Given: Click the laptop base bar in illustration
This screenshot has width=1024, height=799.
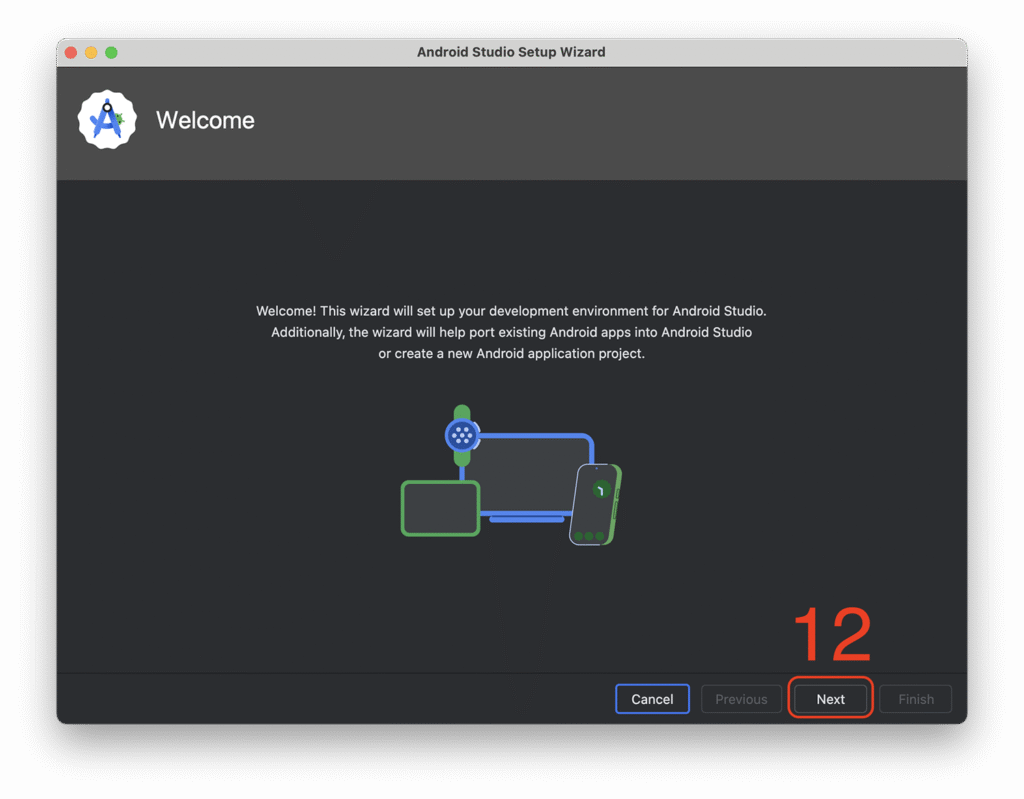Looking at the screenshot, I should pos(527,519).
